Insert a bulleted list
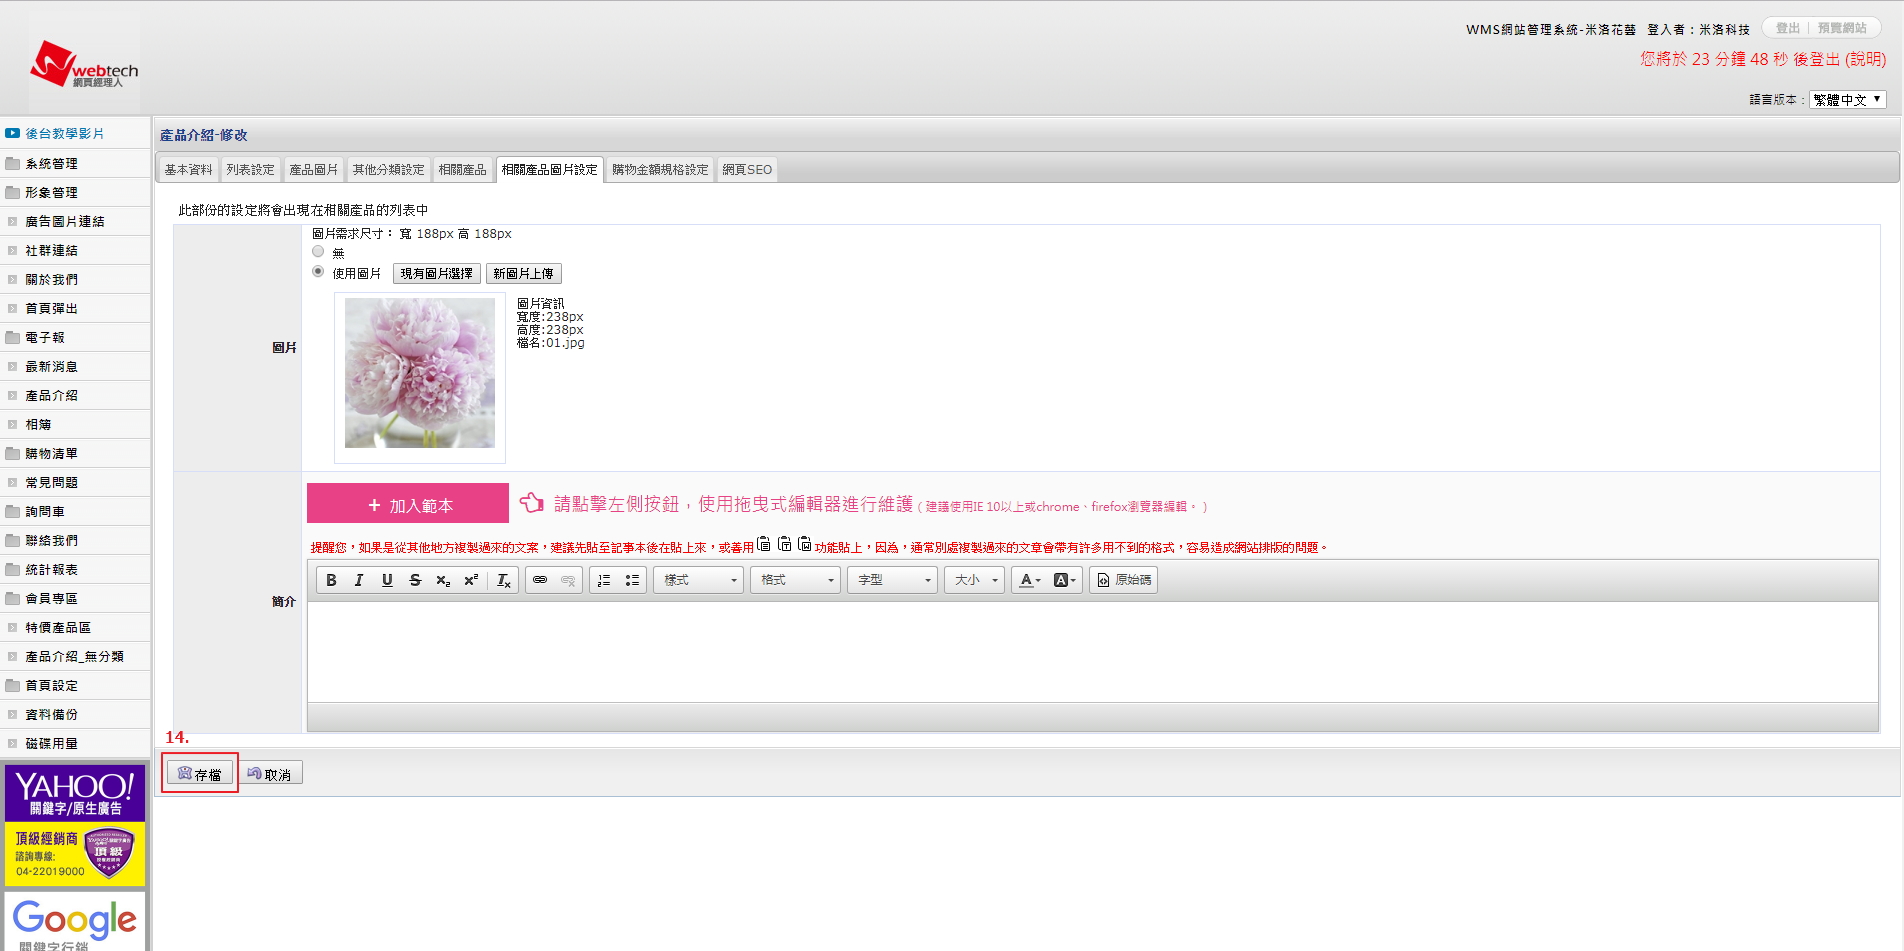1904x951 pixels. [x=632, y=580]
